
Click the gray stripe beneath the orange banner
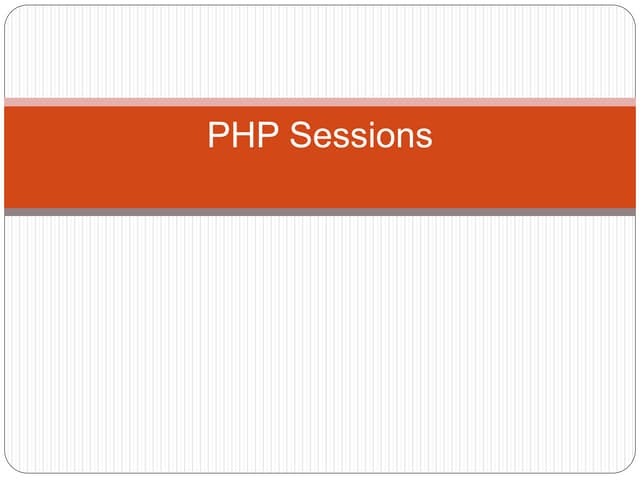click(320, 212)
